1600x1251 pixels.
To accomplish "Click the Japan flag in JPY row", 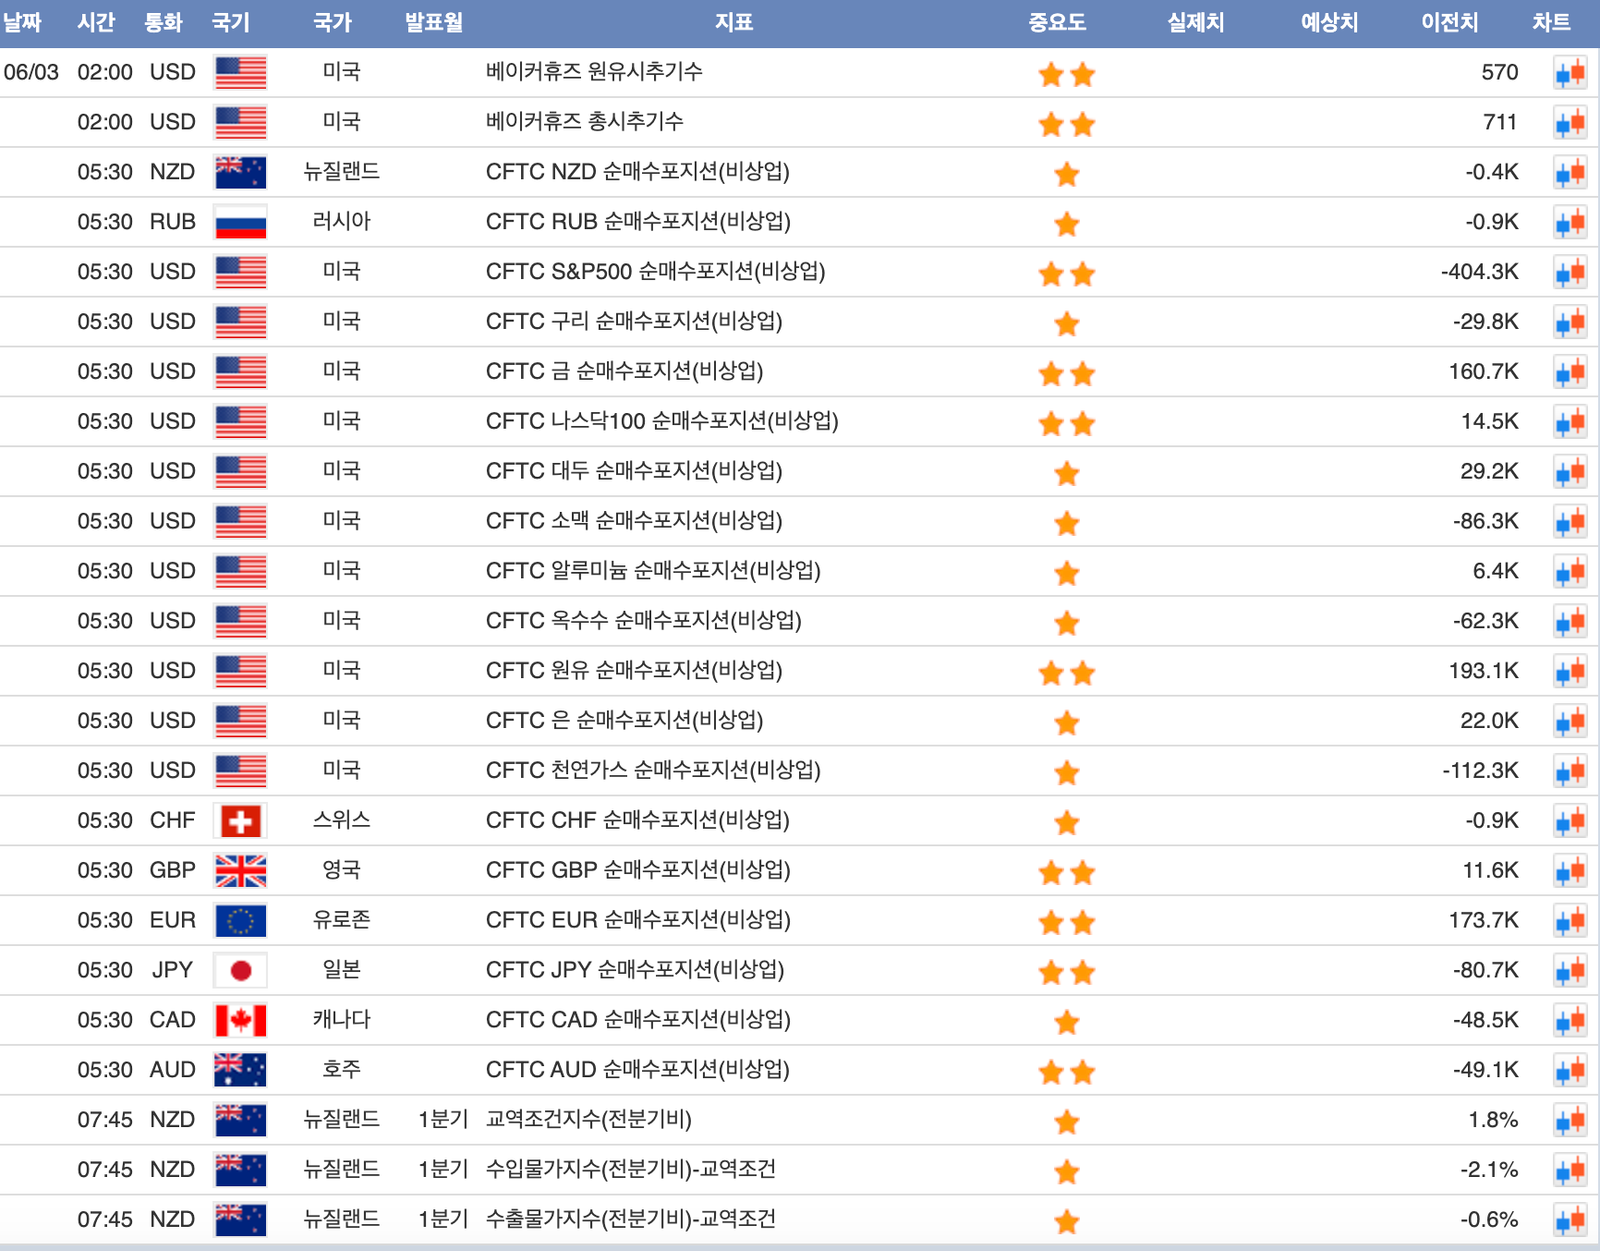I will click(x=240, y=970).
